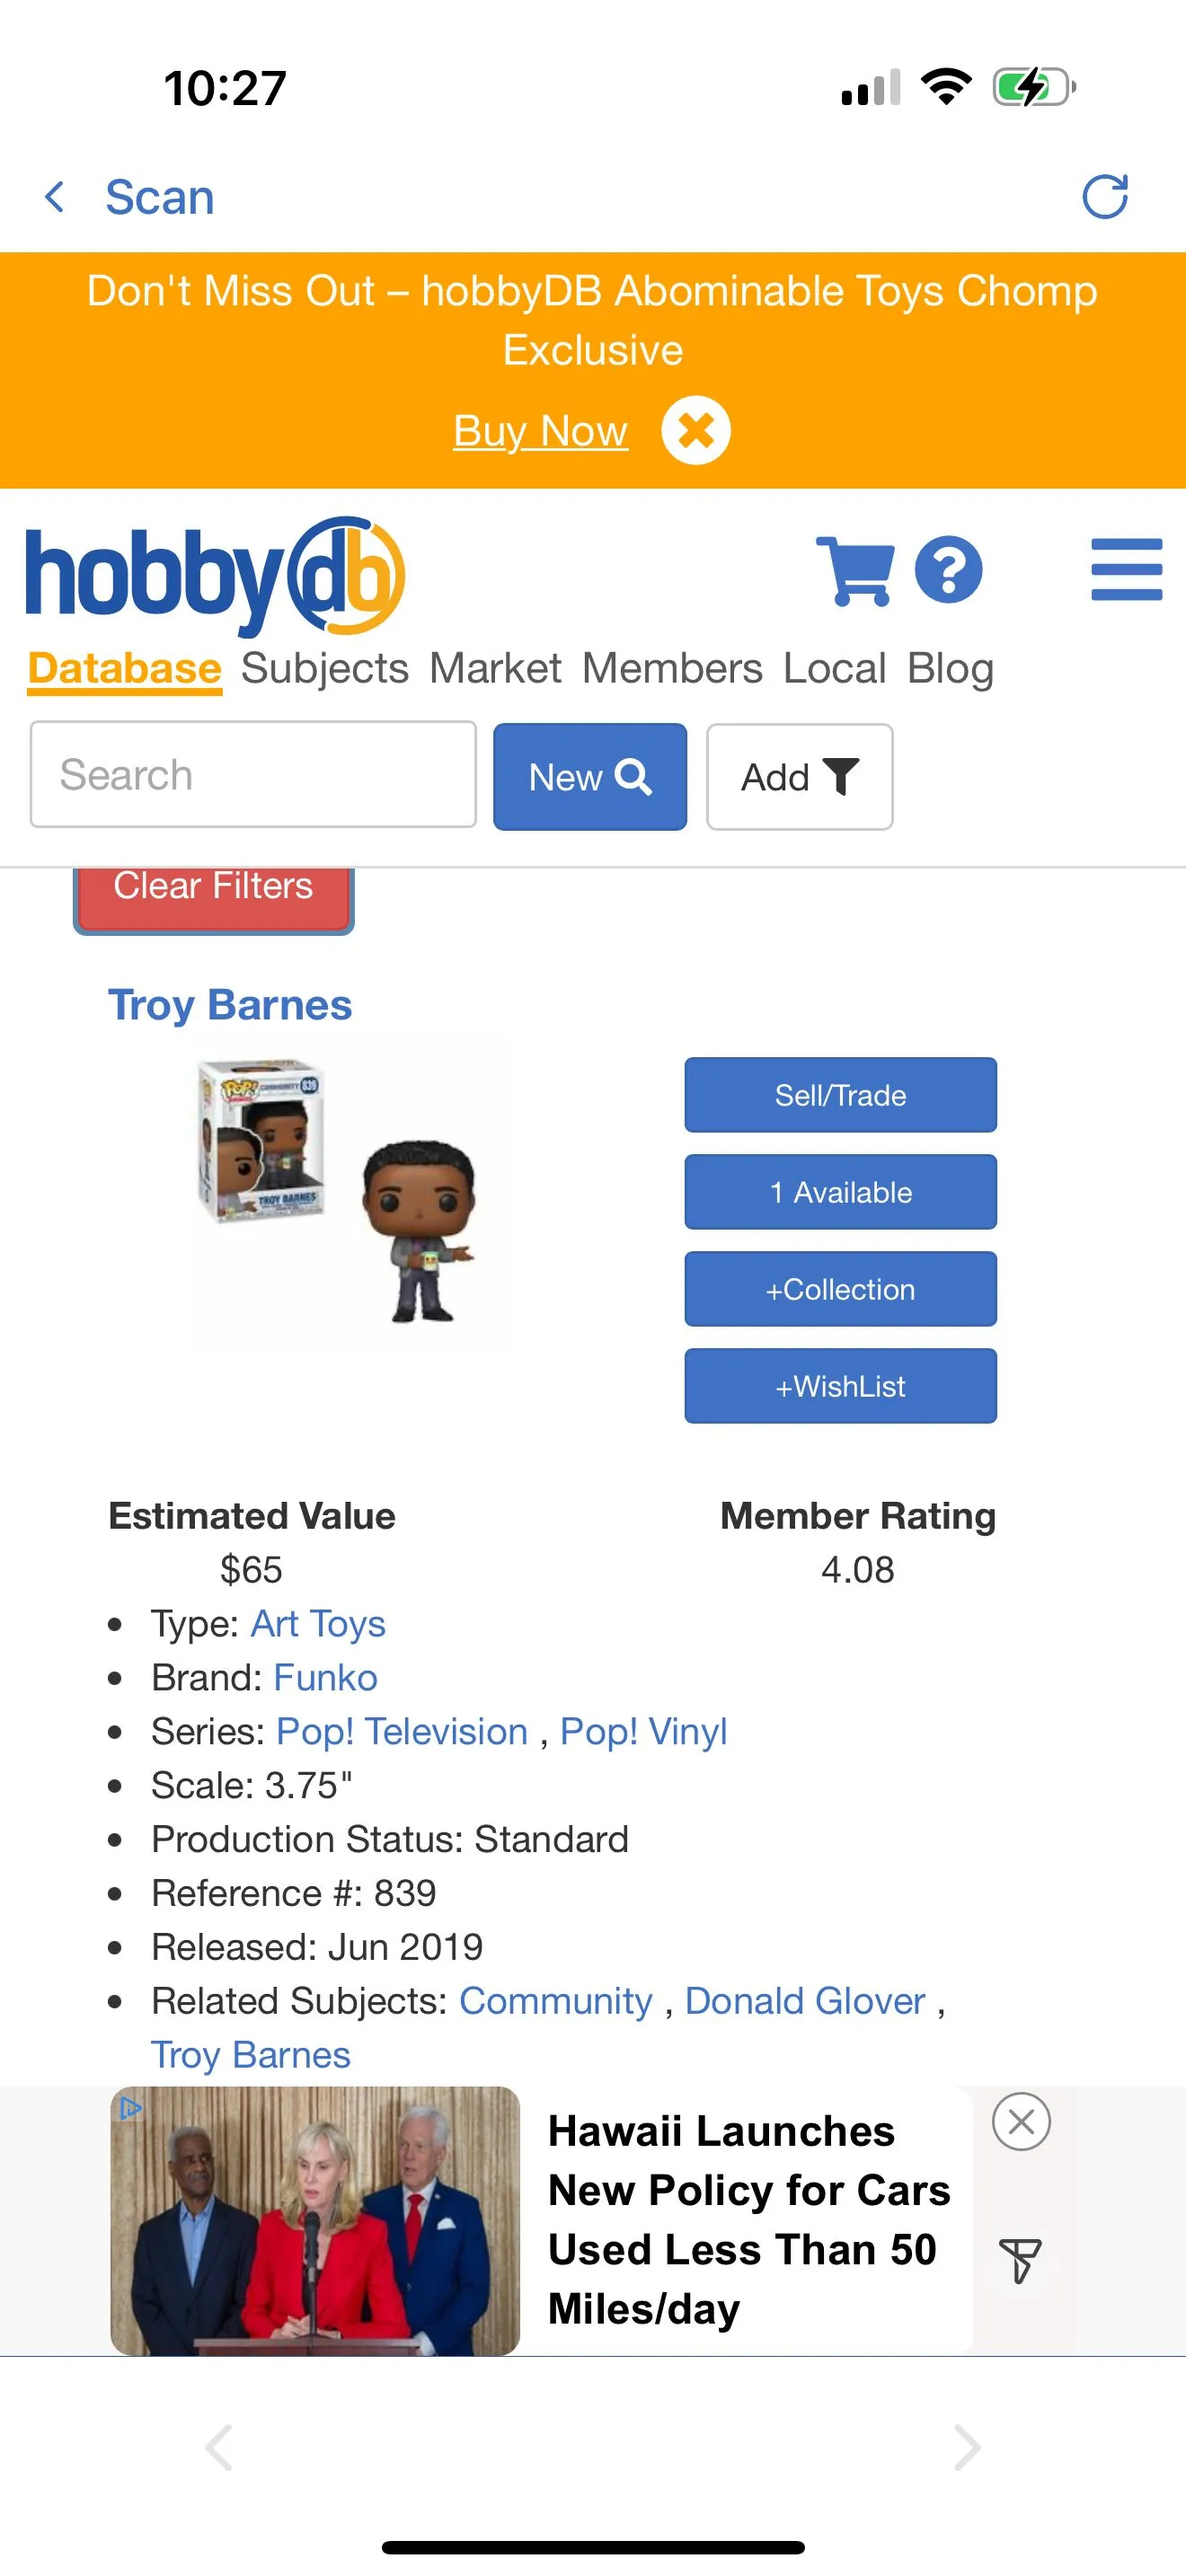Tap the reload page icon
The image size is (1186, 2576).
tap(1105, 196)
